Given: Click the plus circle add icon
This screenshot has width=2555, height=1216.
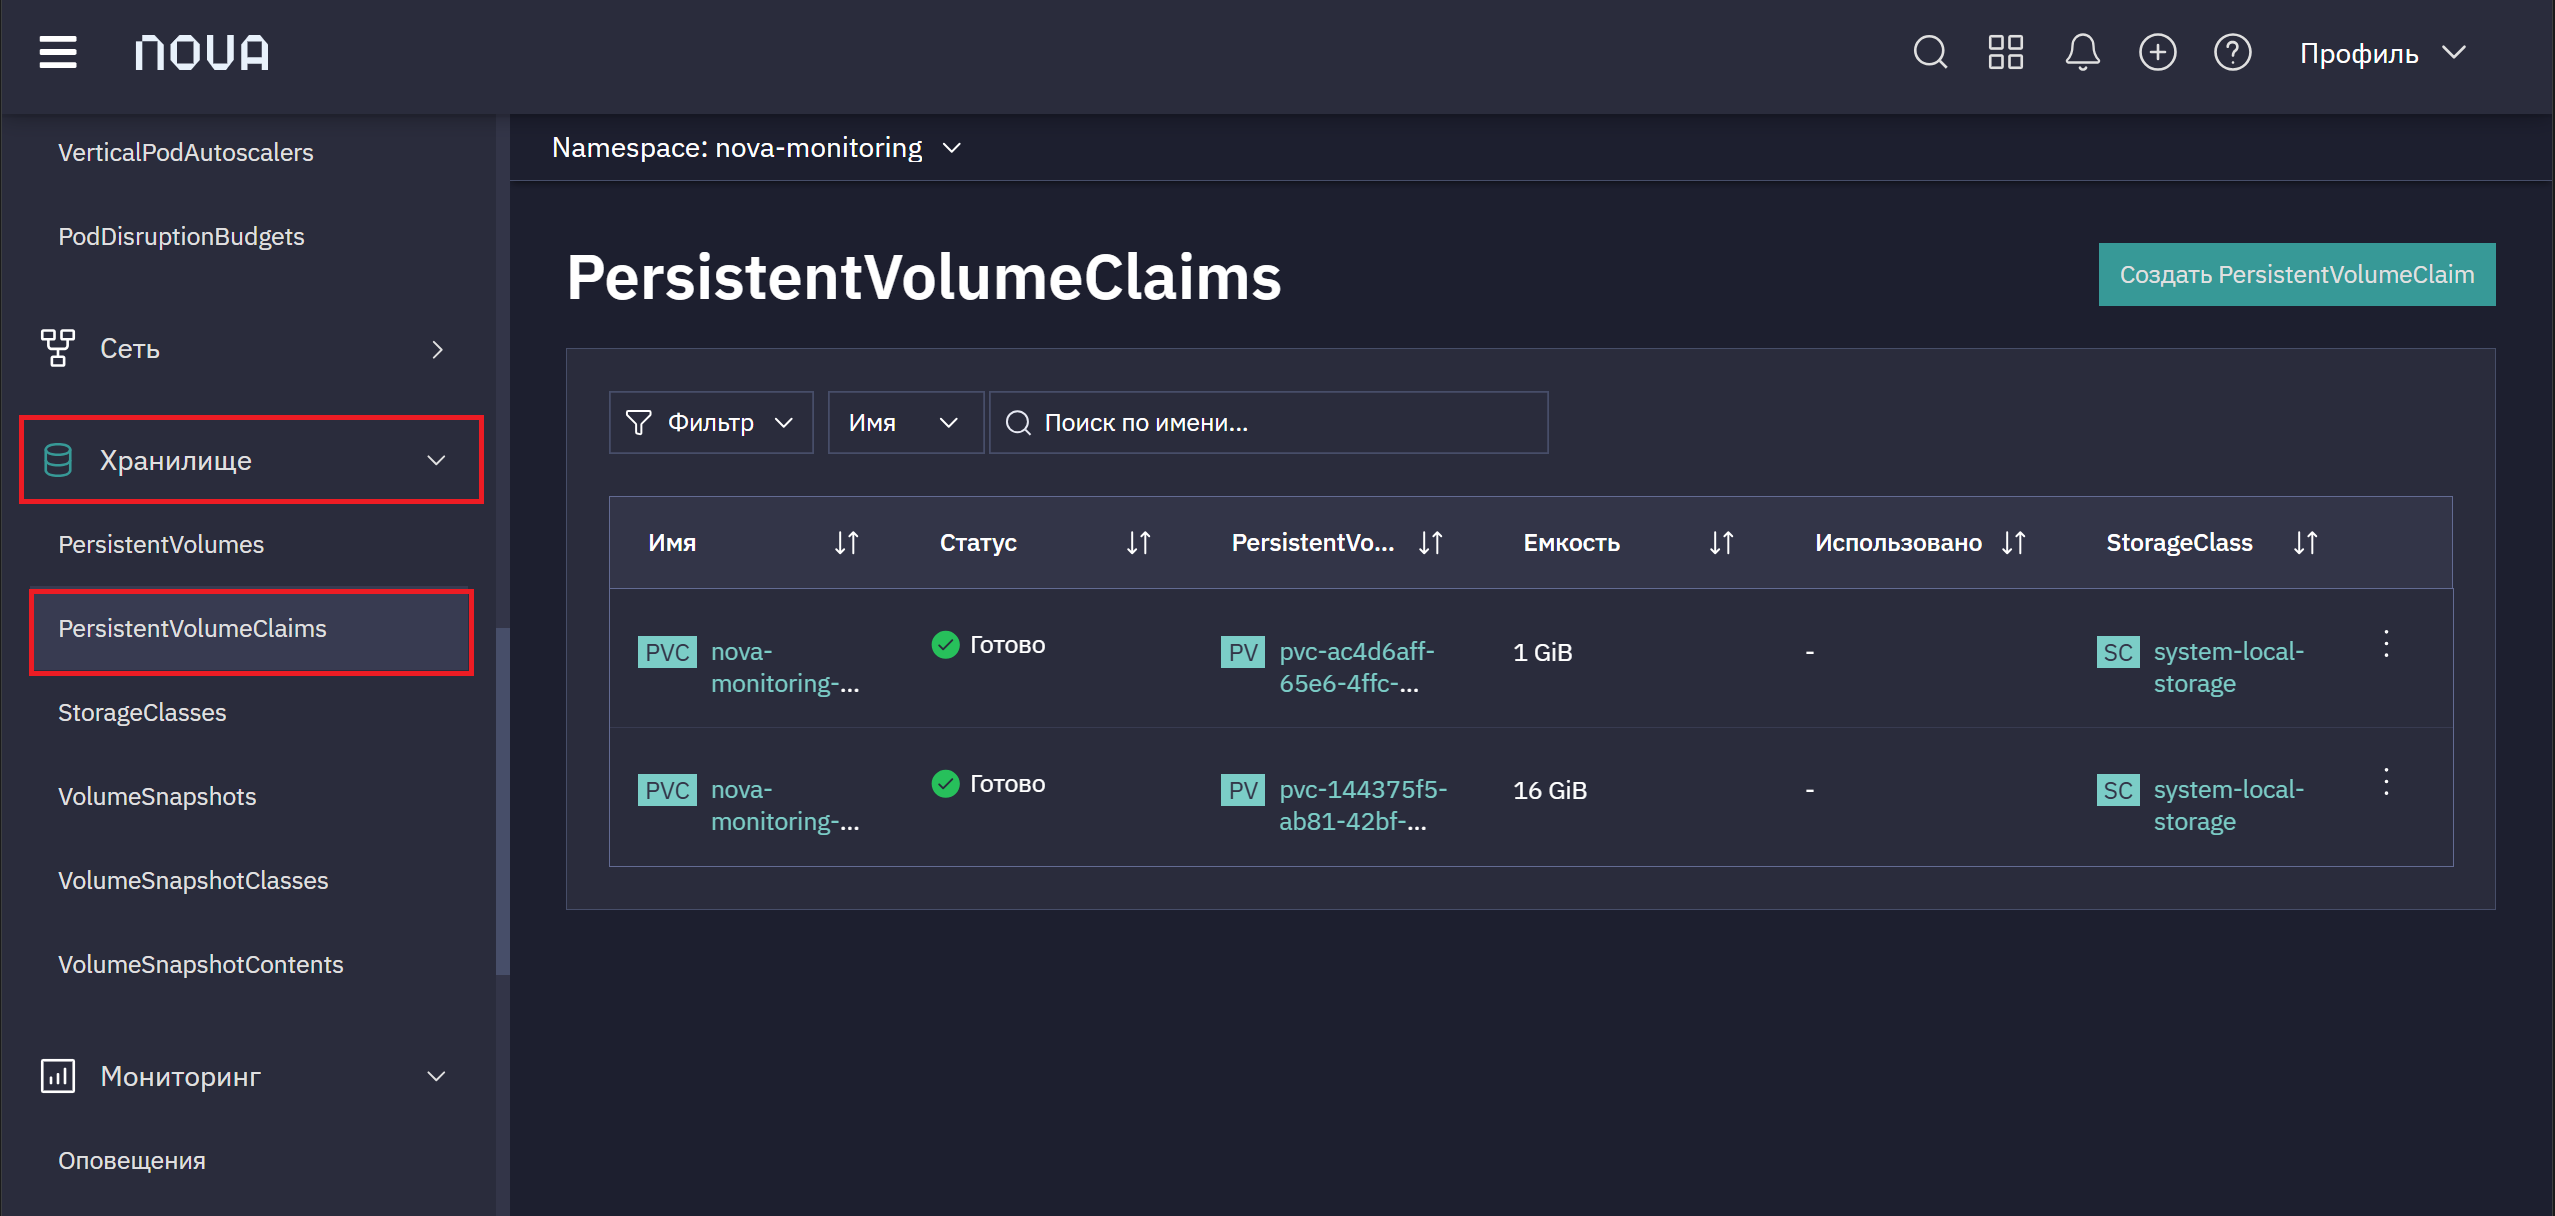Looking at the screenshot, I should click(2157, 52).
